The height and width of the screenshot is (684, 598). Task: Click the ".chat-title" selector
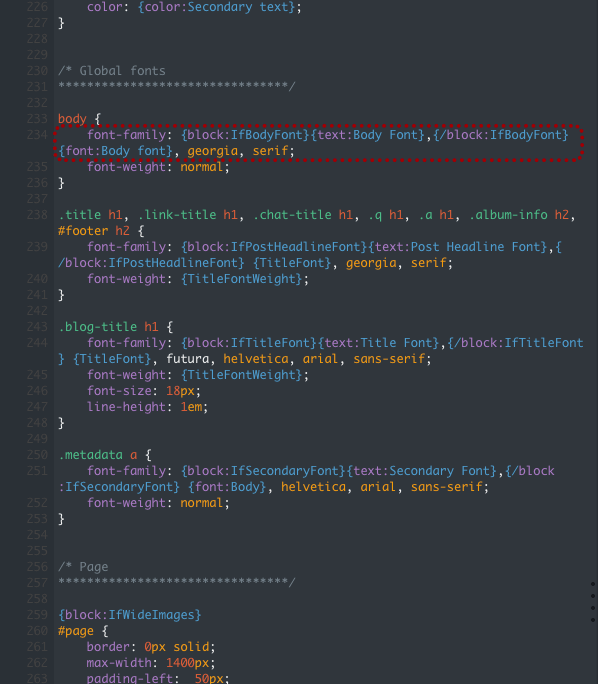pyautogui.click(x=292, y=215)
